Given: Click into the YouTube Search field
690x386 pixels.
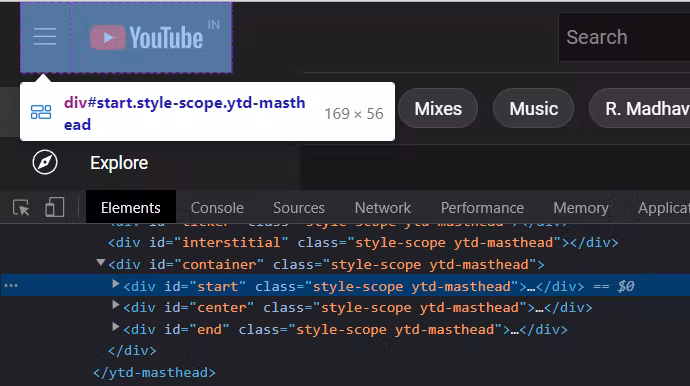Looking at the screenshot, I should tap(624, 37).
